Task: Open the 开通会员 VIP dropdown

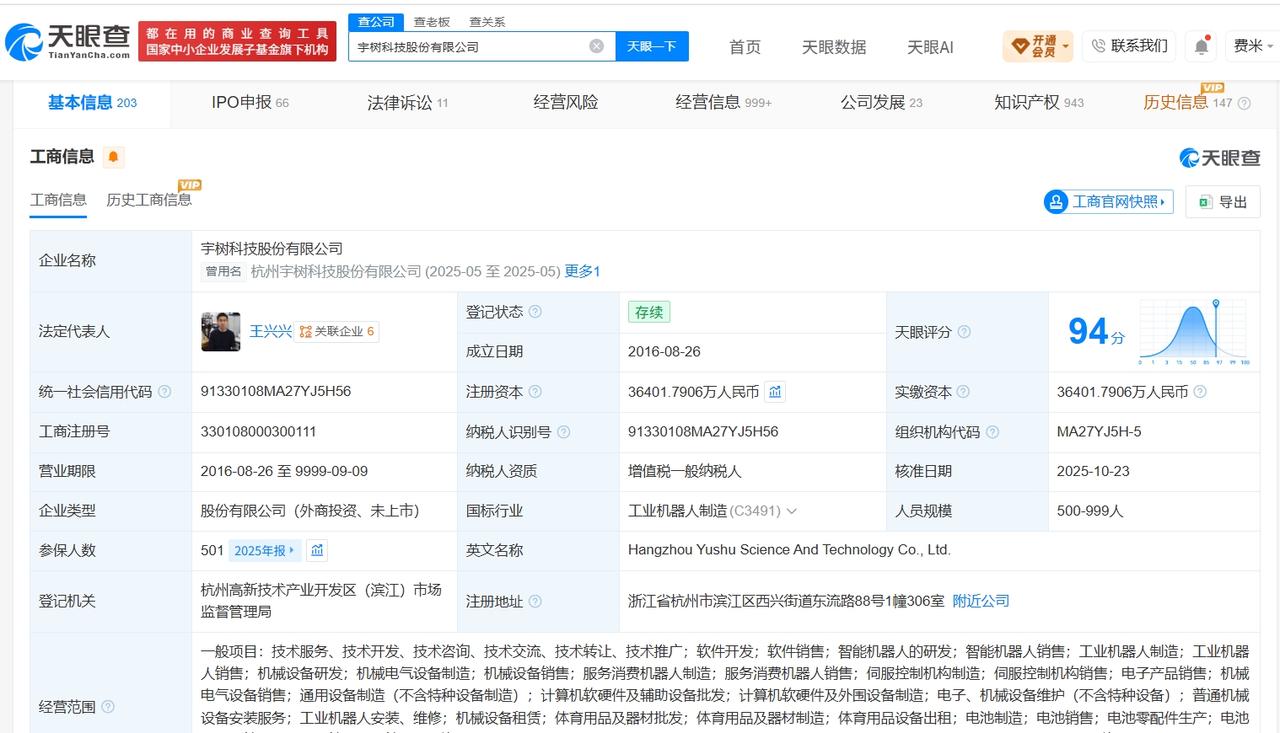Action: [1038, 46]
